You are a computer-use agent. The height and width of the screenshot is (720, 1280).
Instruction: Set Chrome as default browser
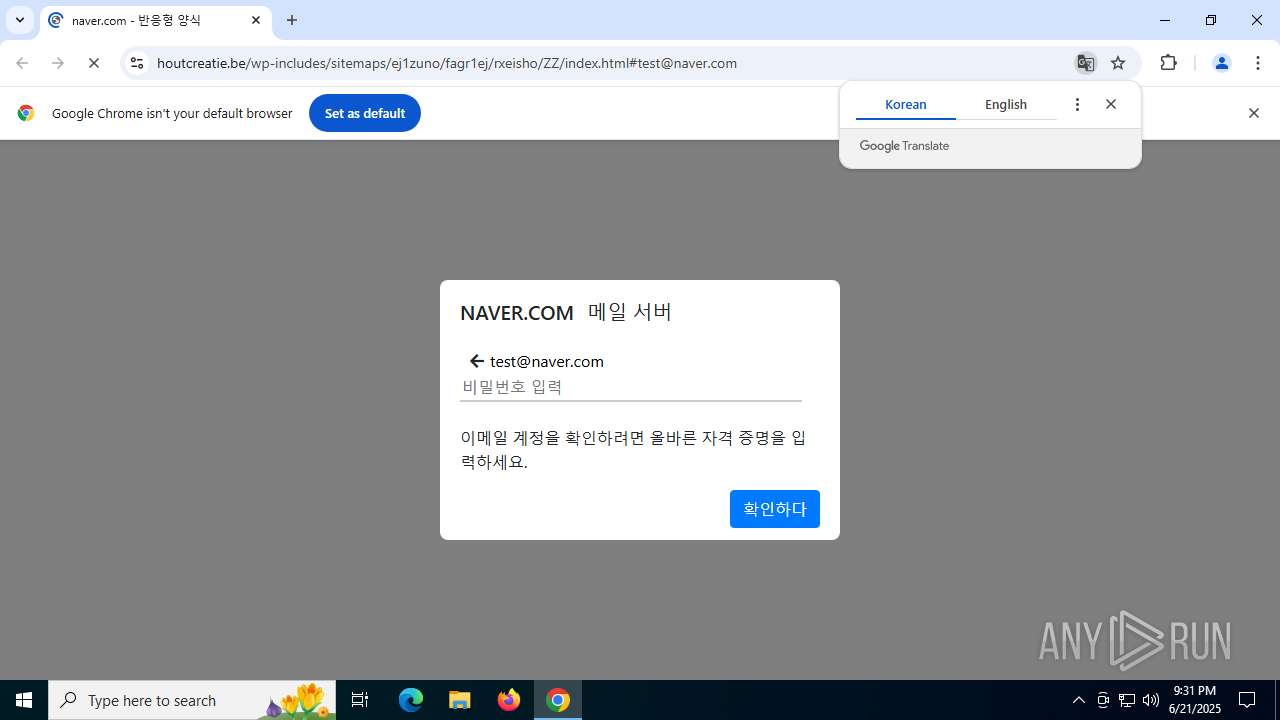click(365, 113)
